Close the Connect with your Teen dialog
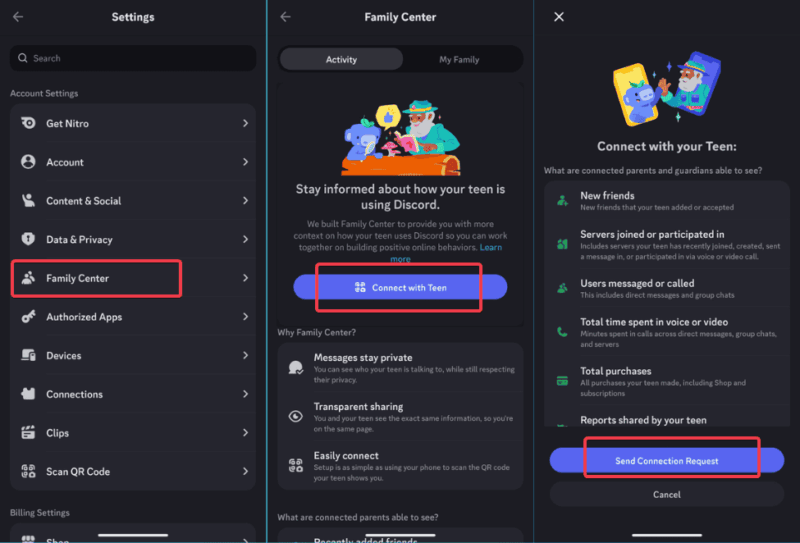This screenshot has height=543, width=800. click(559, 17)
